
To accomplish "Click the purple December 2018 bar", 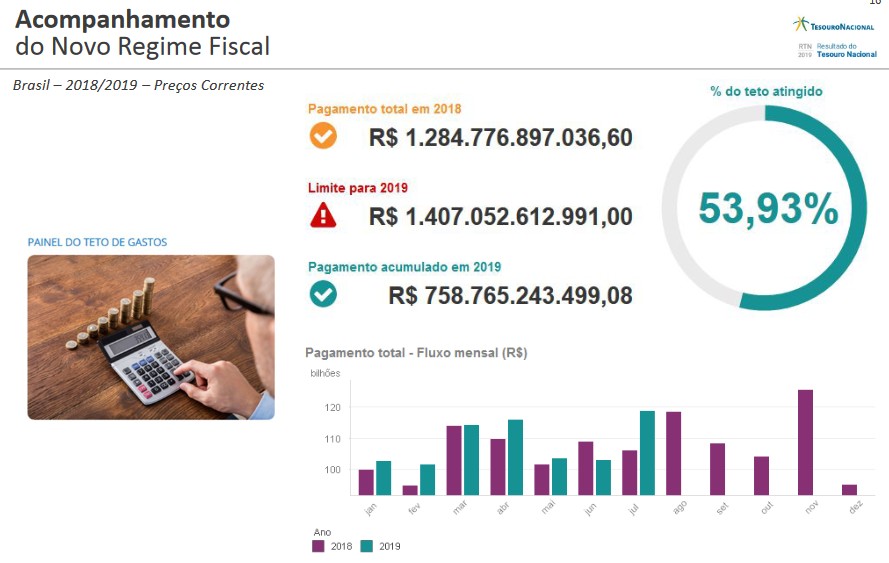I will pyautogui.click(x=849, y=490).
